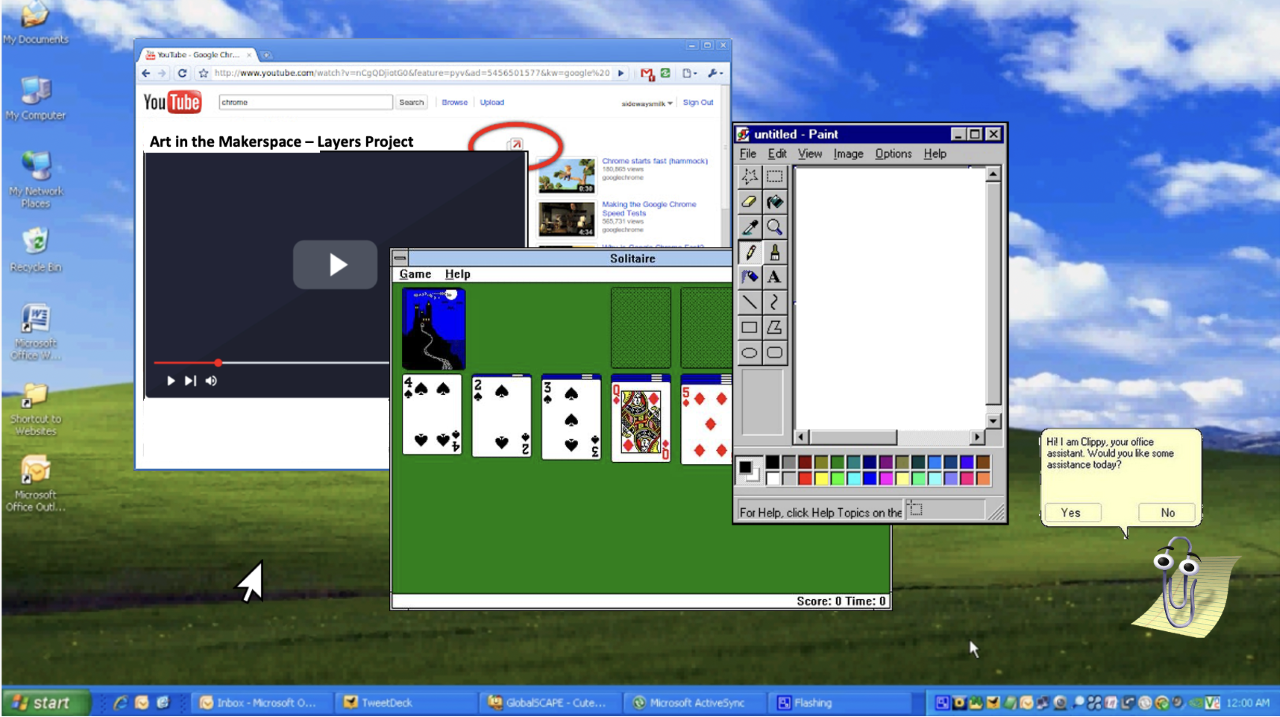Image resolution: width=1280 pixels, height=717 pixels.
Task: Choose the Brush tool in Paint
Action: tap(775, 252)
